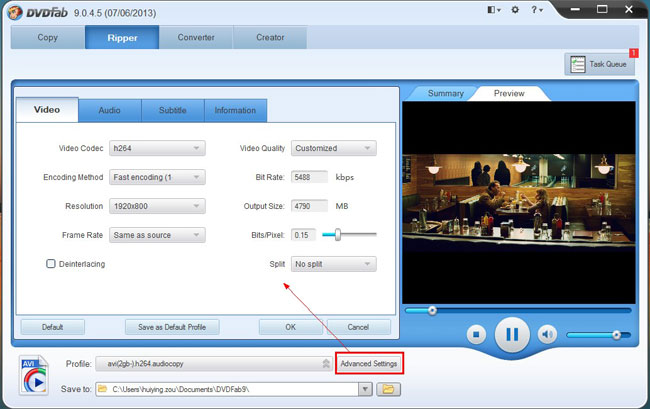This screenshot has height=409, width=650.
Task: Click the preview video frame
Action: click(519, 203)
